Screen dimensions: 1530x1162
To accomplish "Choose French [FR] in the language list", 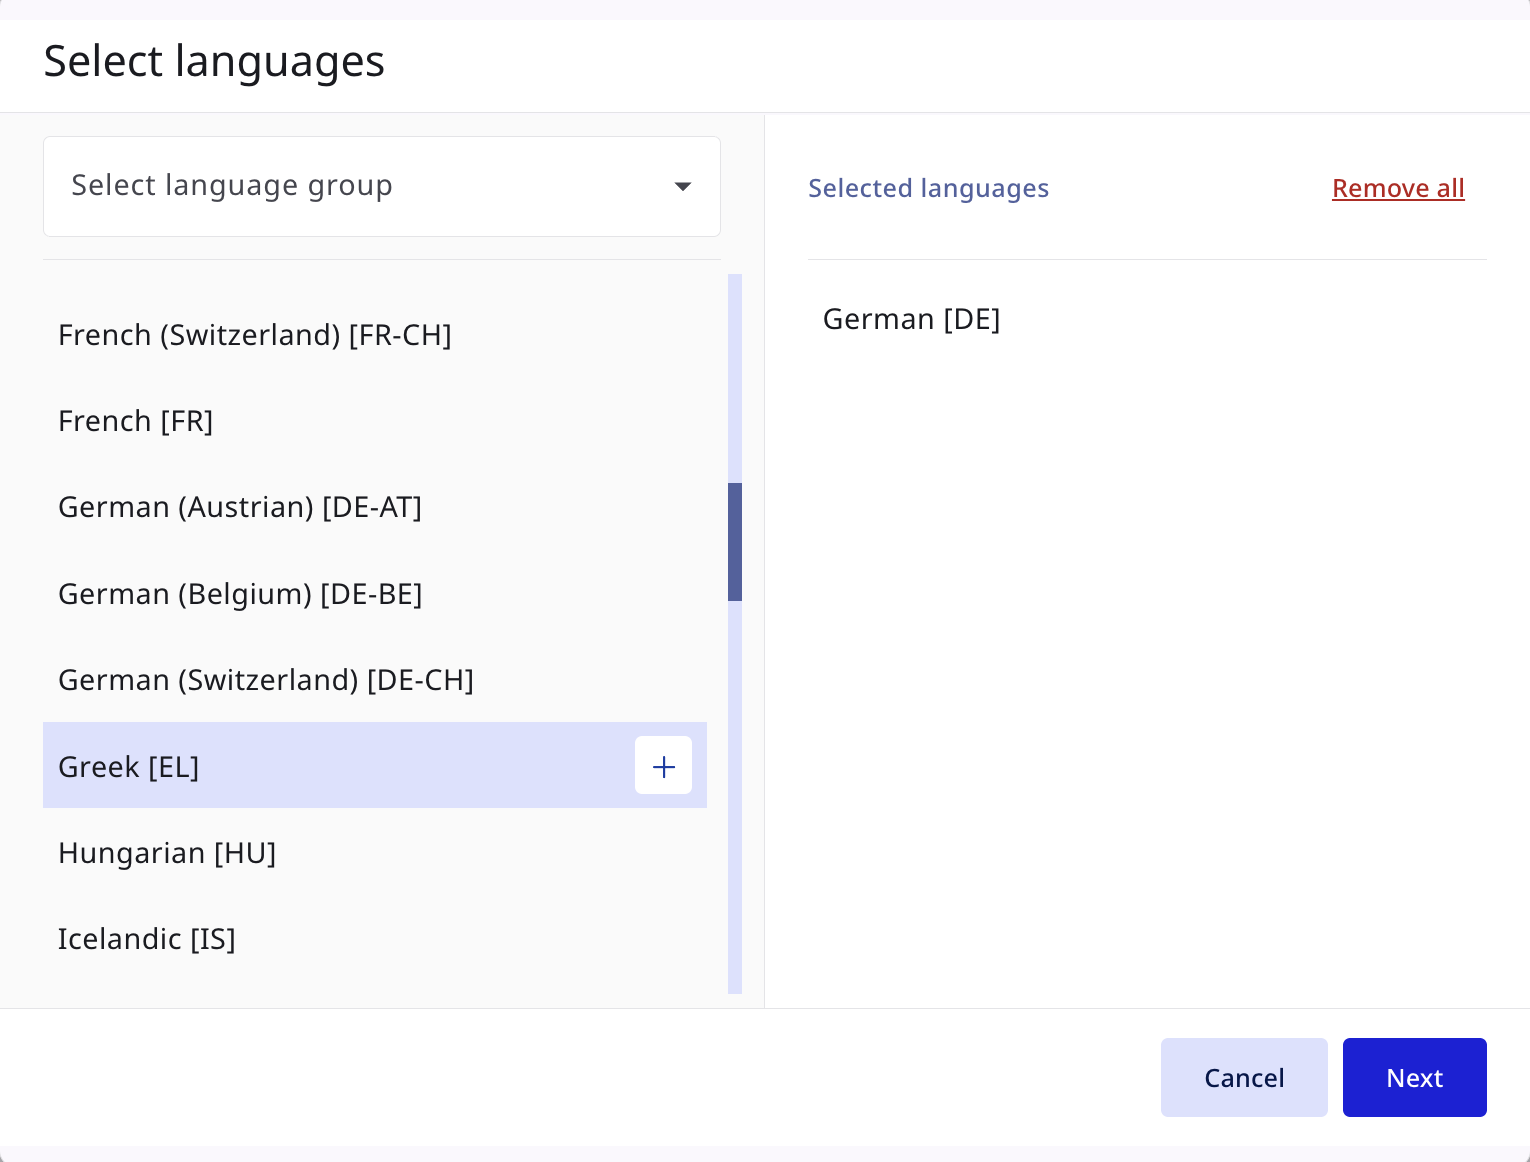I will [375, 421].
